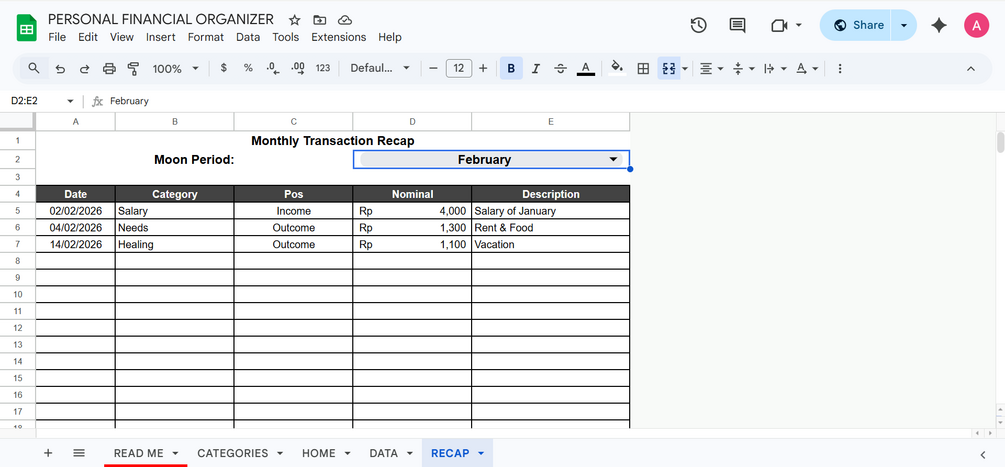The image size is (1005, 467).
Task: Pick a cell fill color
Action: [x=617, y=69]
